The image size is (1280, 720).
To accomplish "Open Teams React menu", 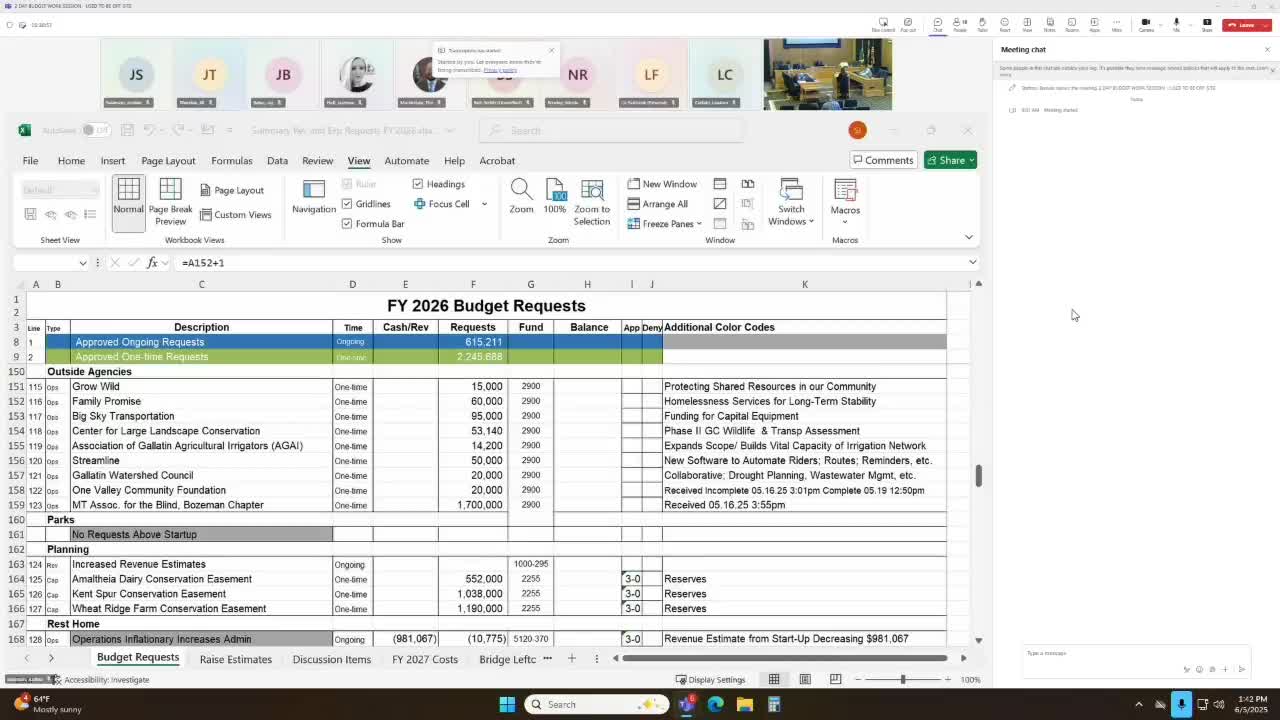I will tap(1004, 24).
